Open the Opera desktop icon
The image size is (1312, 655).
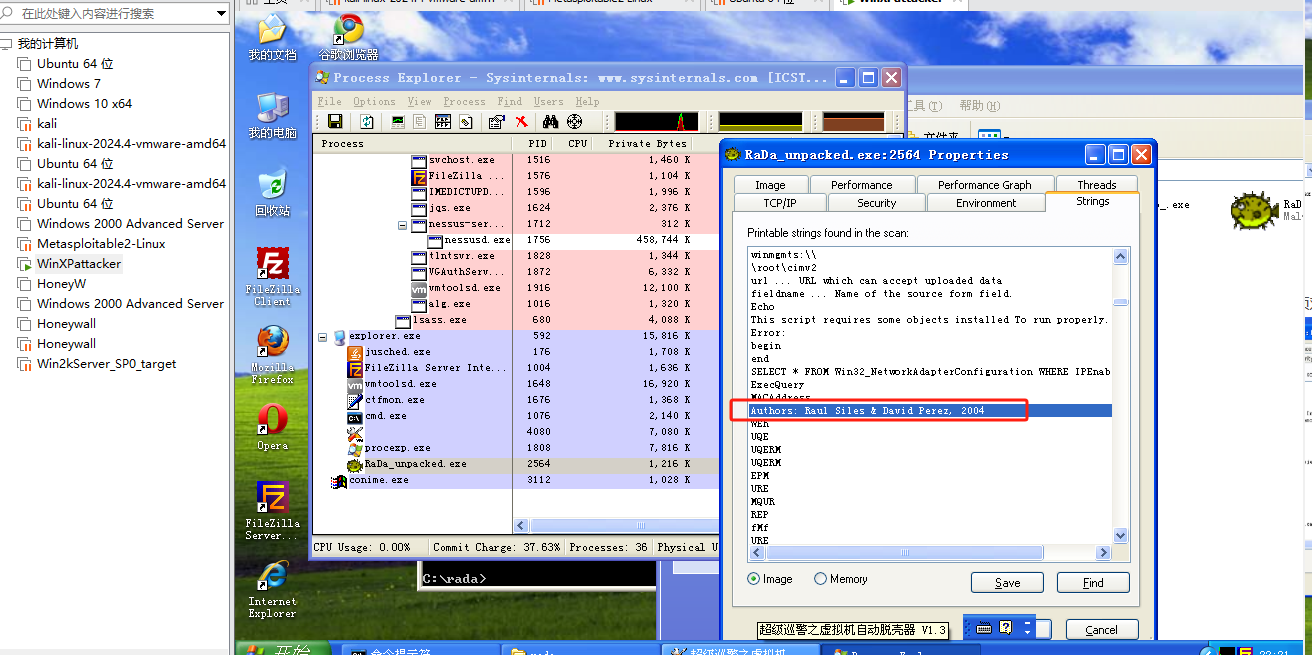tap(272, 427)
